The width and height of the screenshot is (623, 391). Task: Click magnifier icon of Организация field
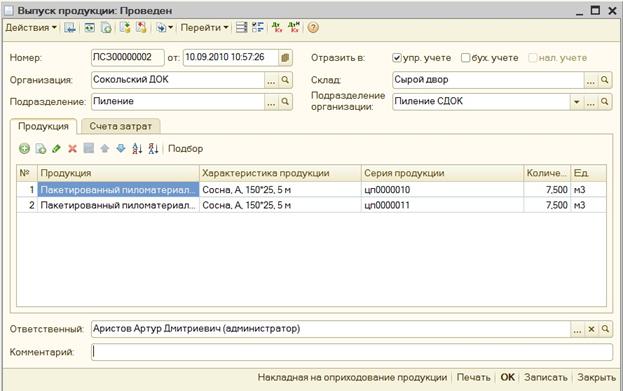point(285,80)
